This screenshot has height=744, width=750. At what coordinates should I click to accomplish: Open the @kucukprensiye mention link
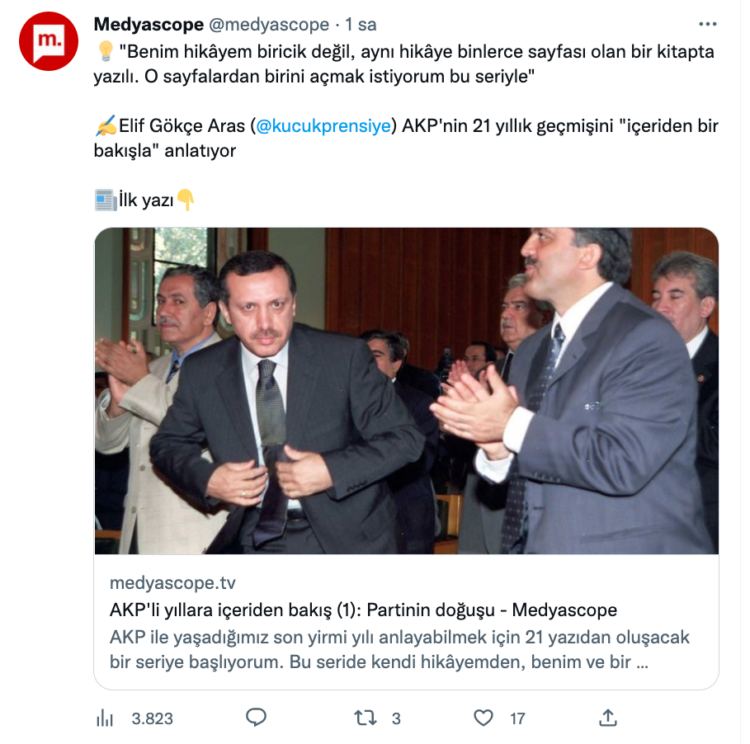[x=323, y=126]
